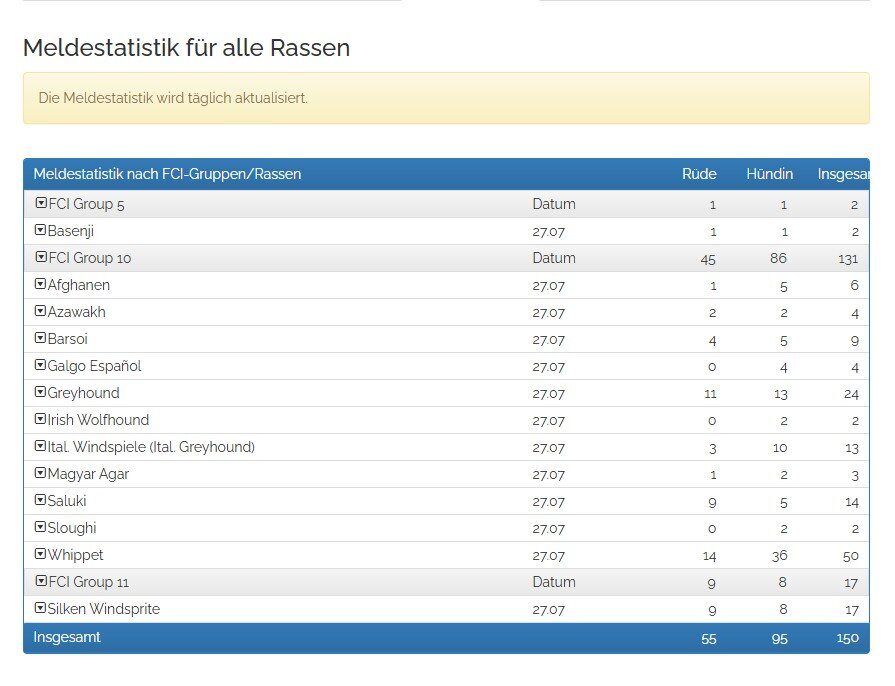
Task: Expand the Basenji row arrow icon
Action: pos(40,229)
